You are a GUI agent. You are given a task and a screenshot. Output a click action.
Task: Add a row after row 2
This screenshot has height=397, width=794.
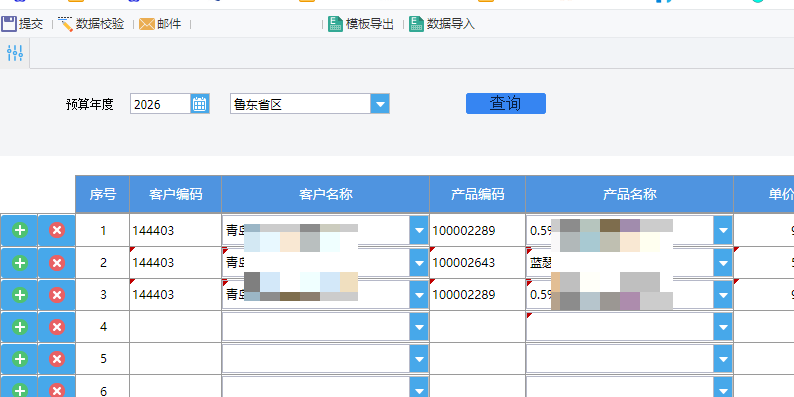19,263
